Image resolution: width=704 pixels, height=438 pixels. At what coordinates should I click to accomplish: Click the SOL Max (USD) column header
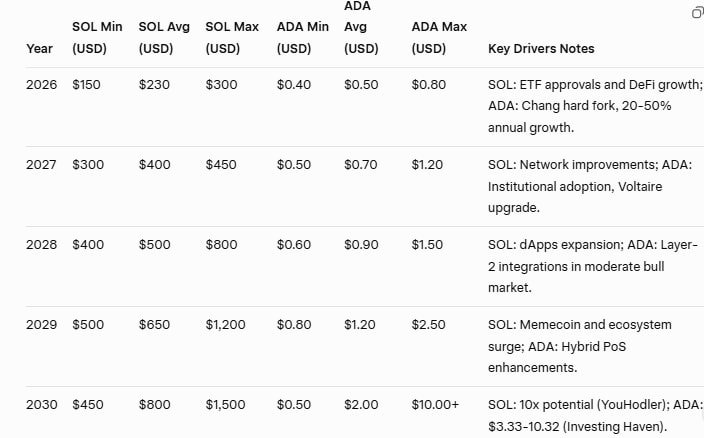pyautogui.click(x=231, y=37)
